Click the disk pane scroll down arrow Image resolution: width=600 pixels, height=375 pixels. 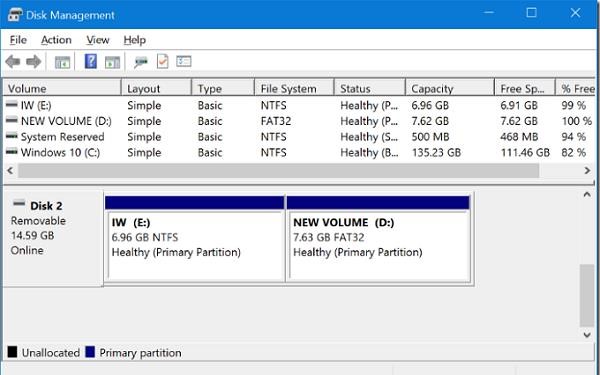click(587, 335)
